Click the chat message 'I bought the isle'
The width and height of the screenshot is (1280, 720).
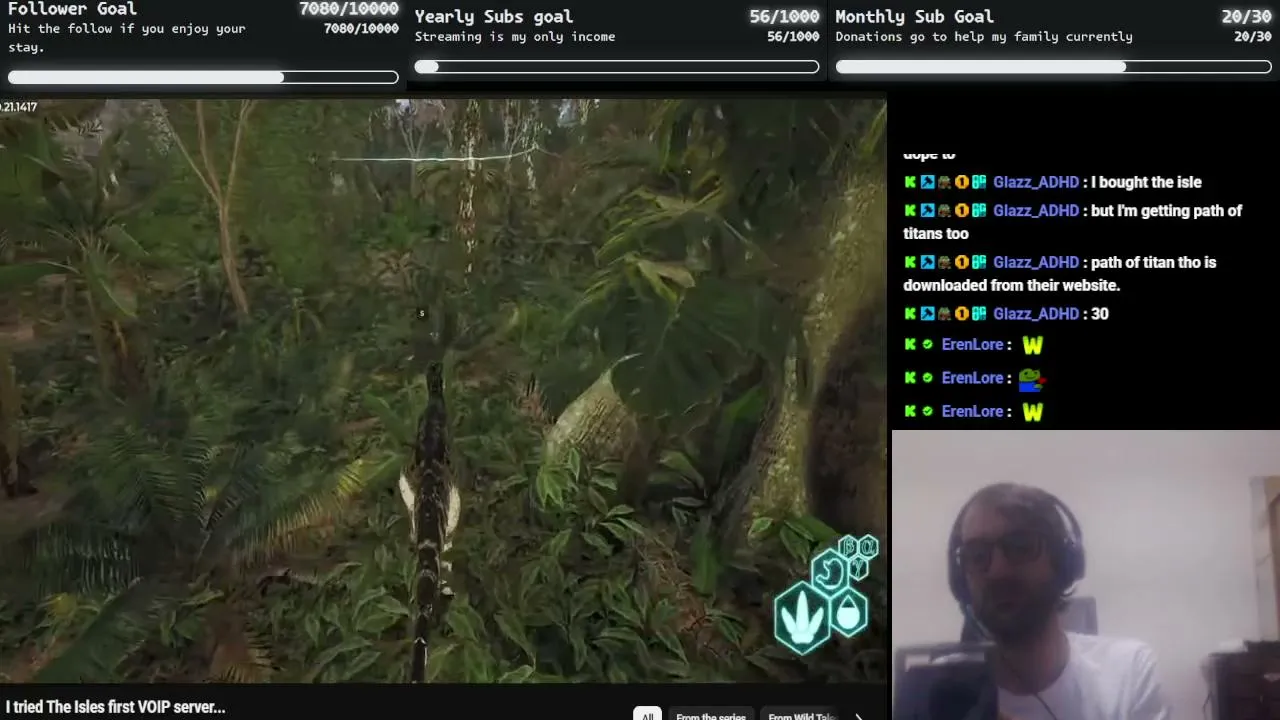point(1147,182)
